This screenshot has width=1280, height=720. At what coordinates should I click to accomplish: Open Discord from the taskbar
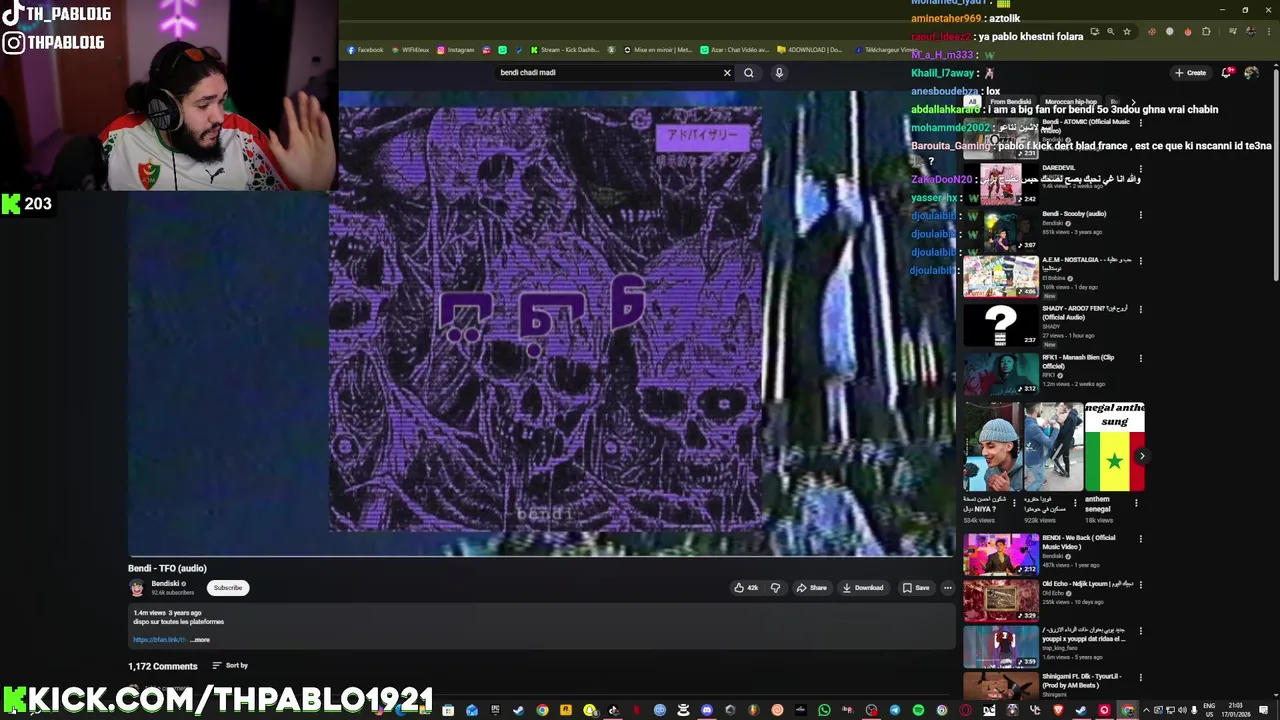707,710
